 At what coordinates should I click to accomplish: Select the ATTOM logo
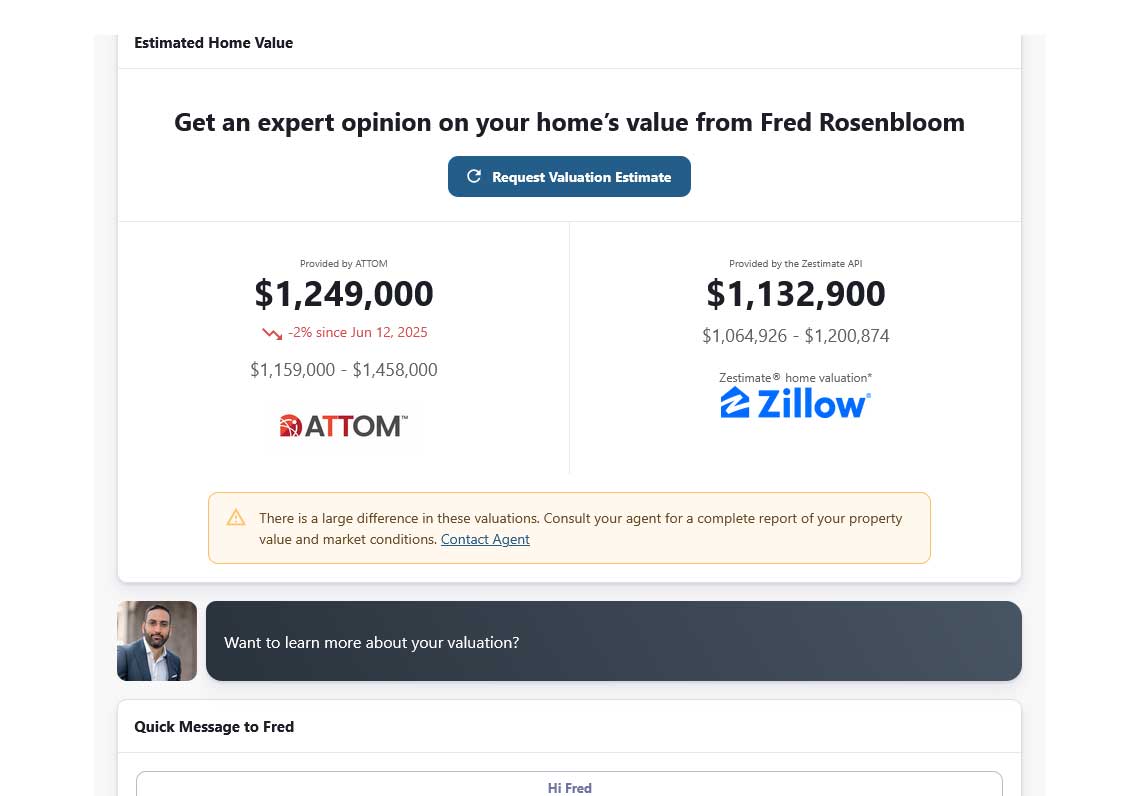click(x=344, y=425)
